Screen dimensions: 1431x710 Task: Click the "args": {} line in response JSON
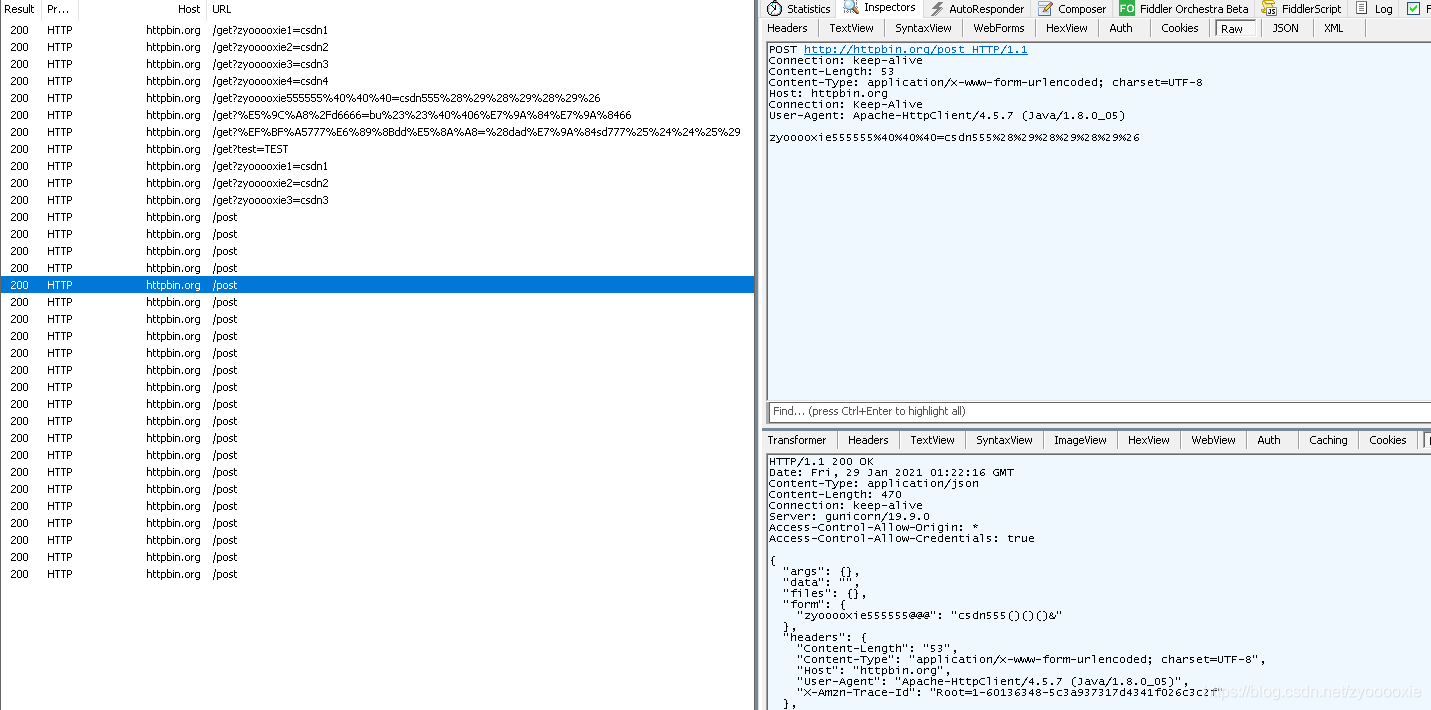pos(820,571)
